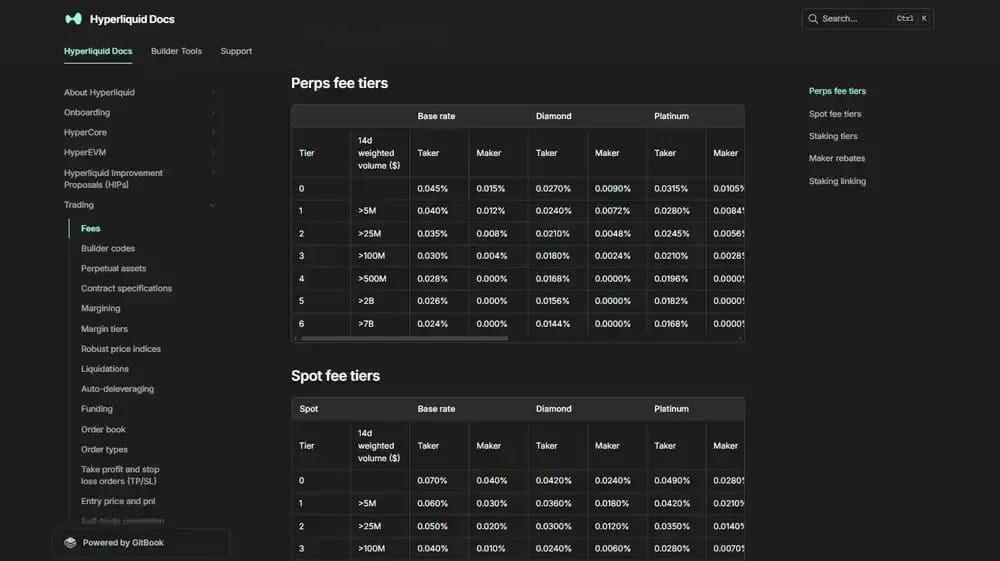Viewport: 1000px width, 561px height.
Task: Open the Trading sidebar section
Action: 78,205
